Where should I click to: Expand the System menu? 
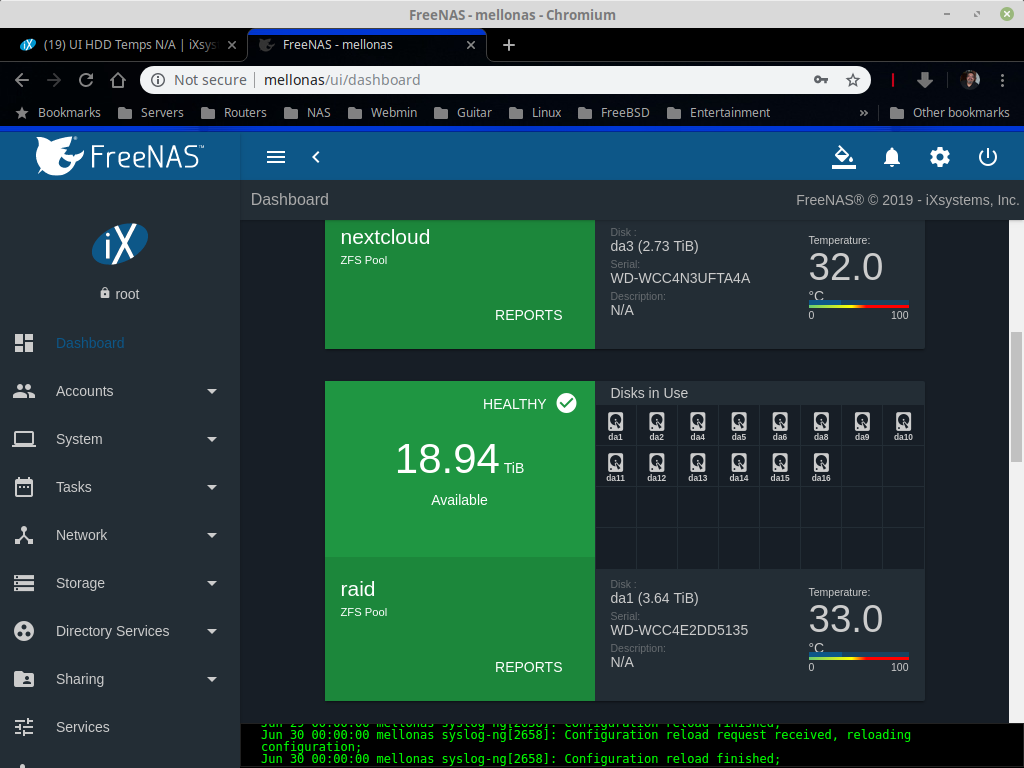(120, 439)
